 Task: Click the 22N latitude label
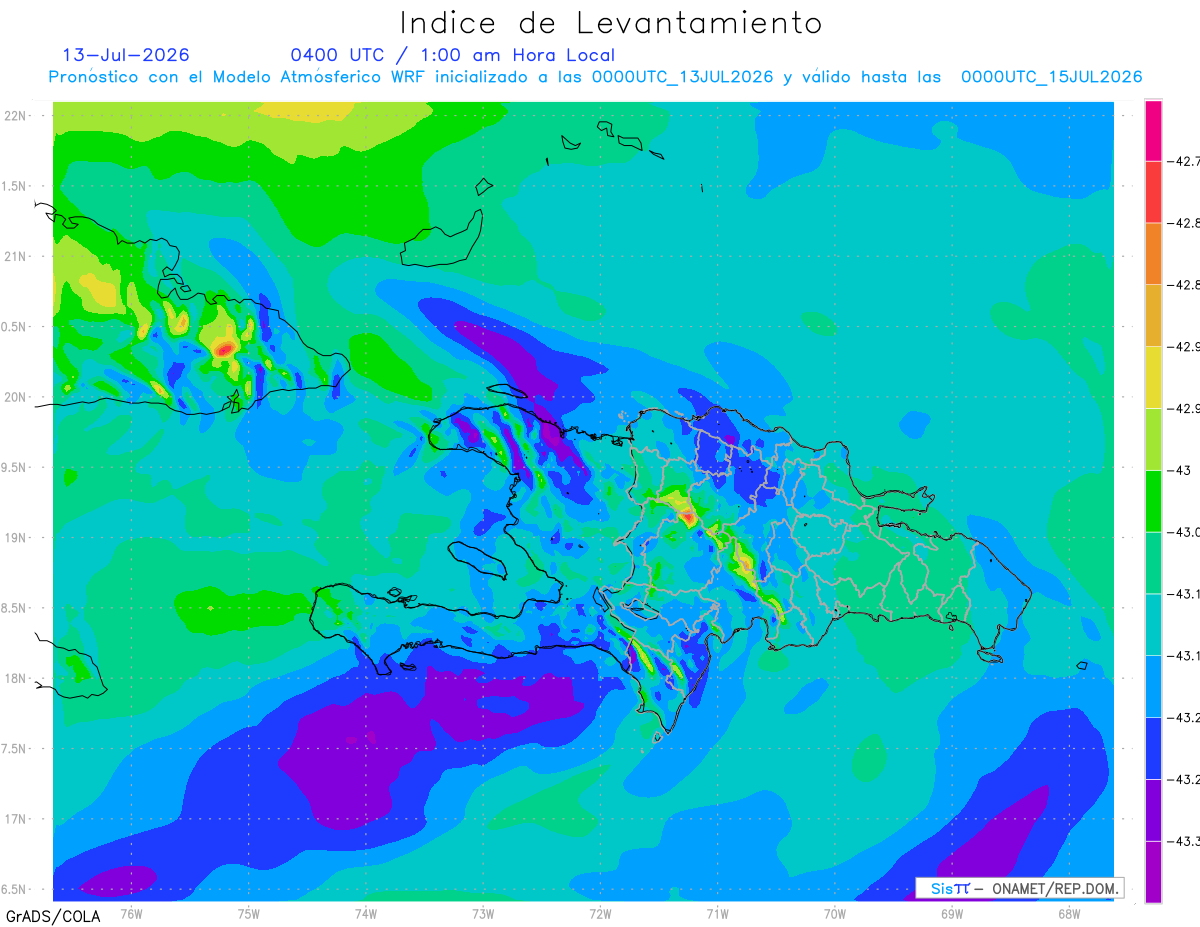(x=15, y=116)
